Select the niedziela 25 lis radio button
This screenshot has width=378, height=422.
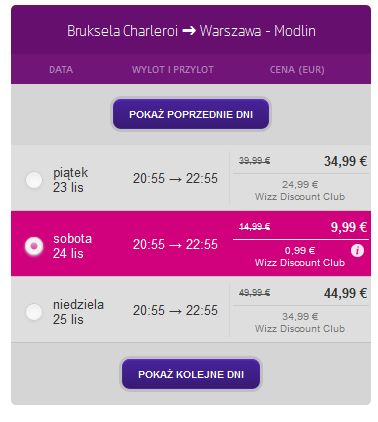[34, 312]
